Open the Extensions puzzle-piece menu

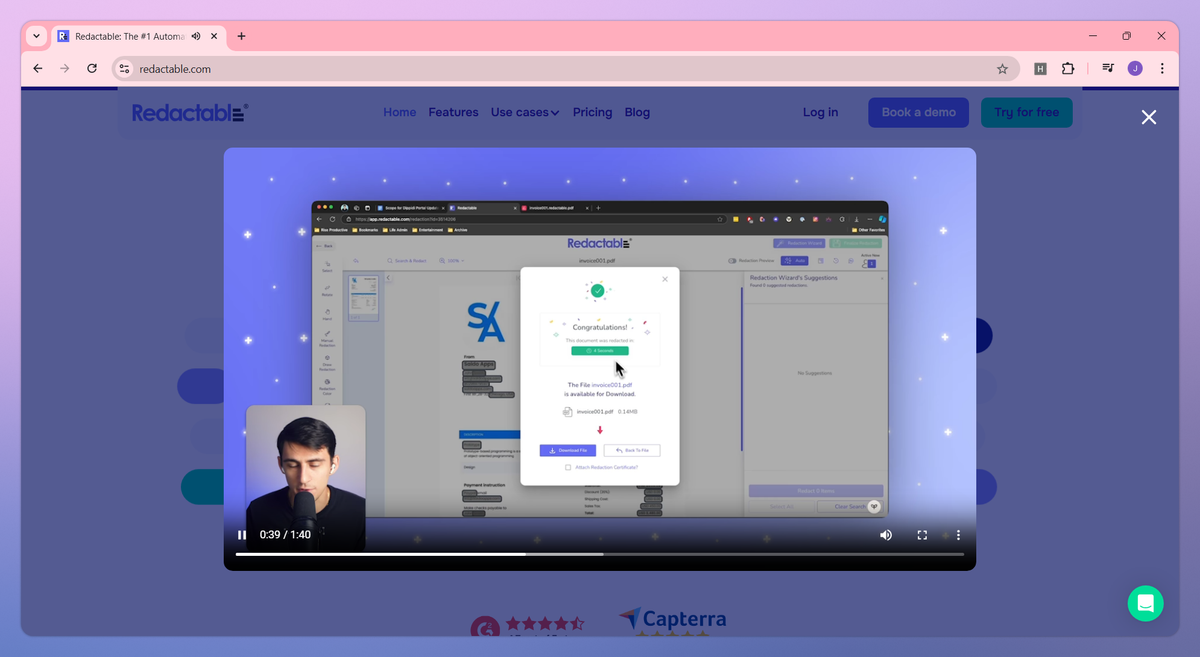tap(1068, 69)
